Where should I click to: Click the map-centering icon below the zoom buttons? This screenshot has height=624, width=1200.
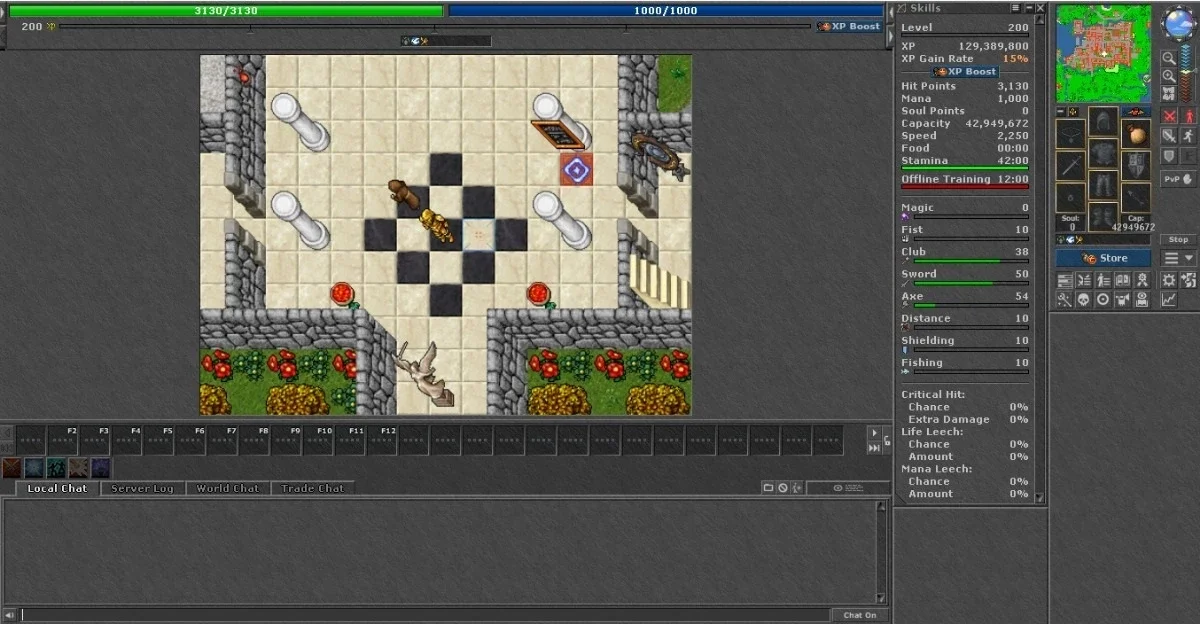coord(1169,93)
